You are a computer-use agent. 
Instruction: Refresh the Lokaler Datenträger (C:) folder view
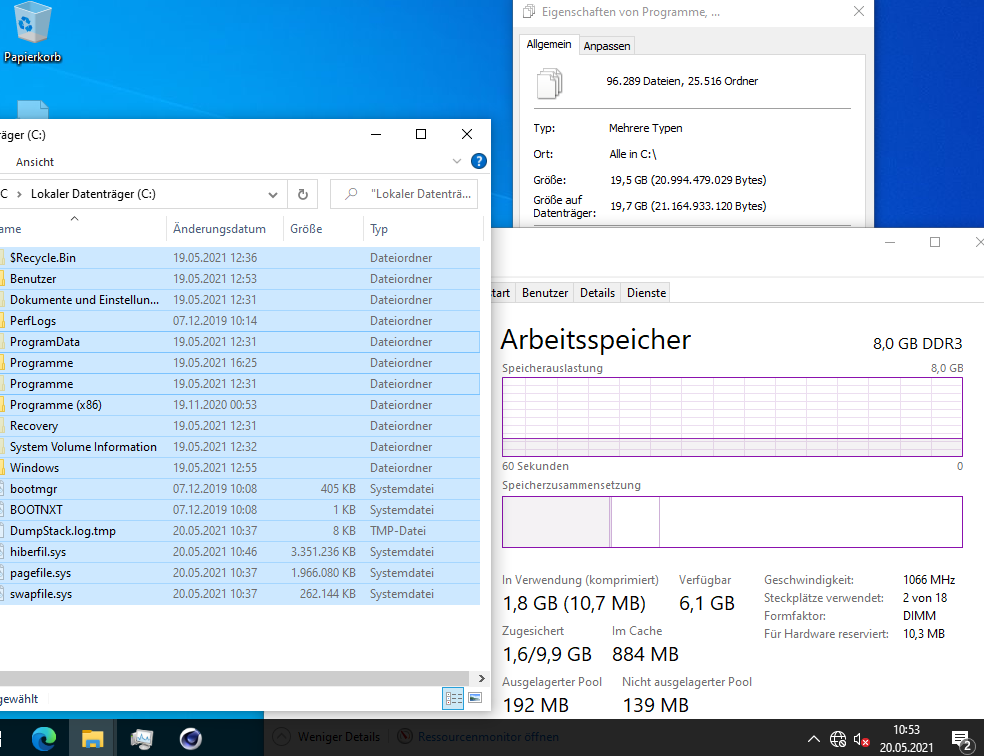[x=302, y=194]
